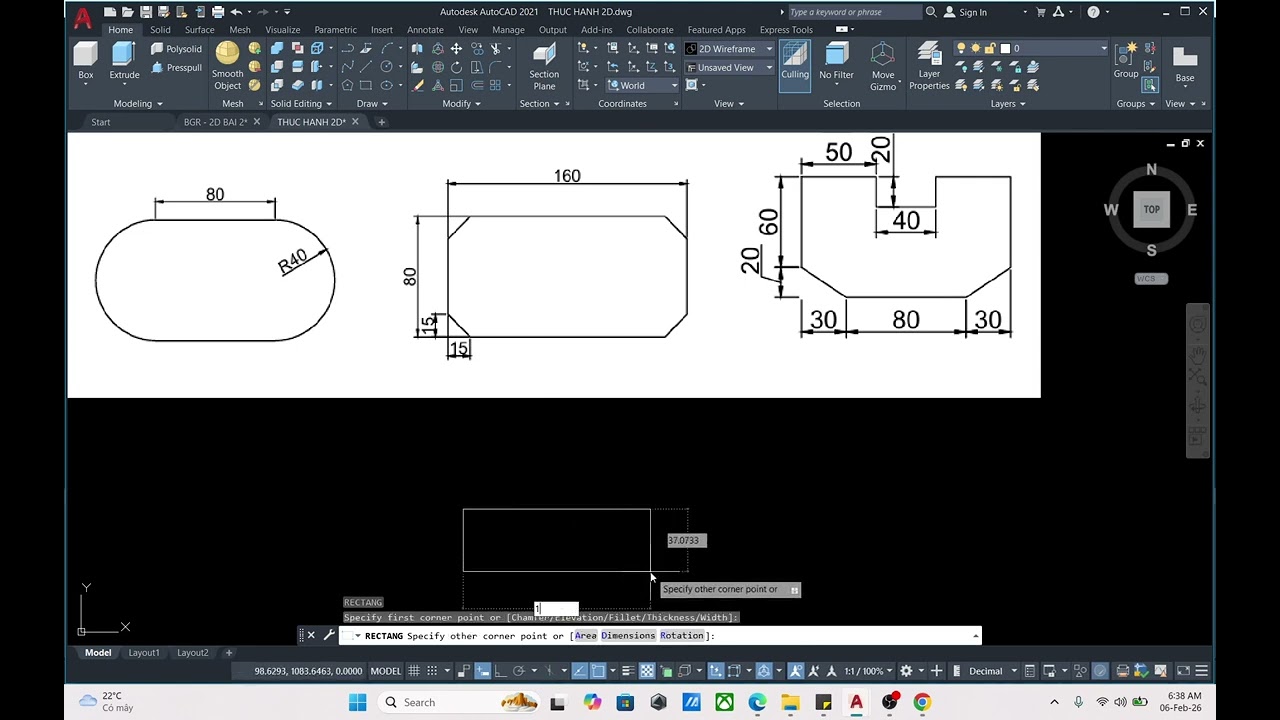Open Layer Properties manager

(x=929, y=66)
